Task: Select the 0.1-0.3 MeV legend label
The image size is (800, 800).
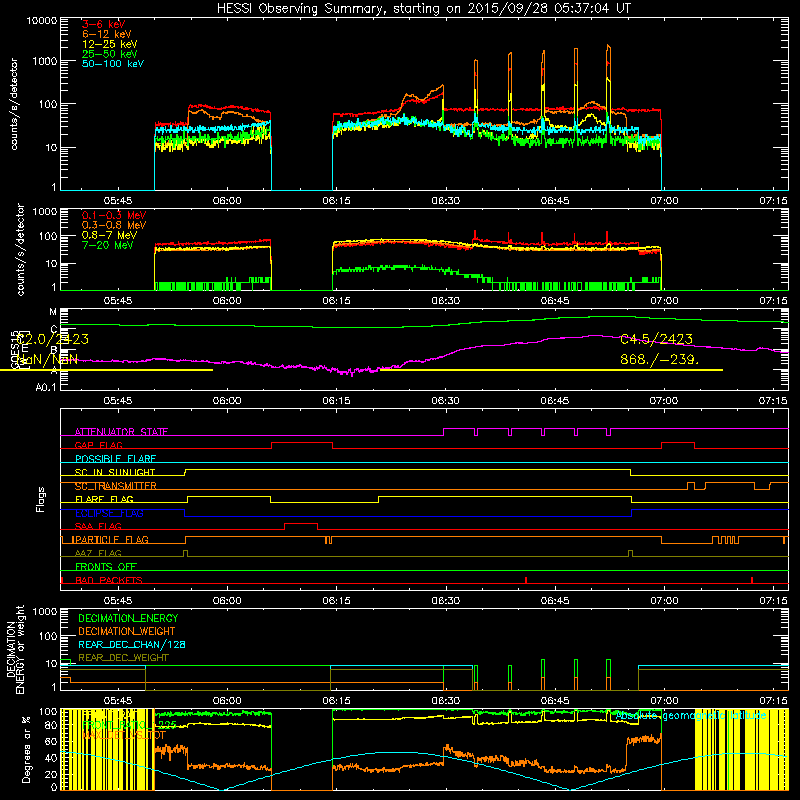Action: click(114, 216)
